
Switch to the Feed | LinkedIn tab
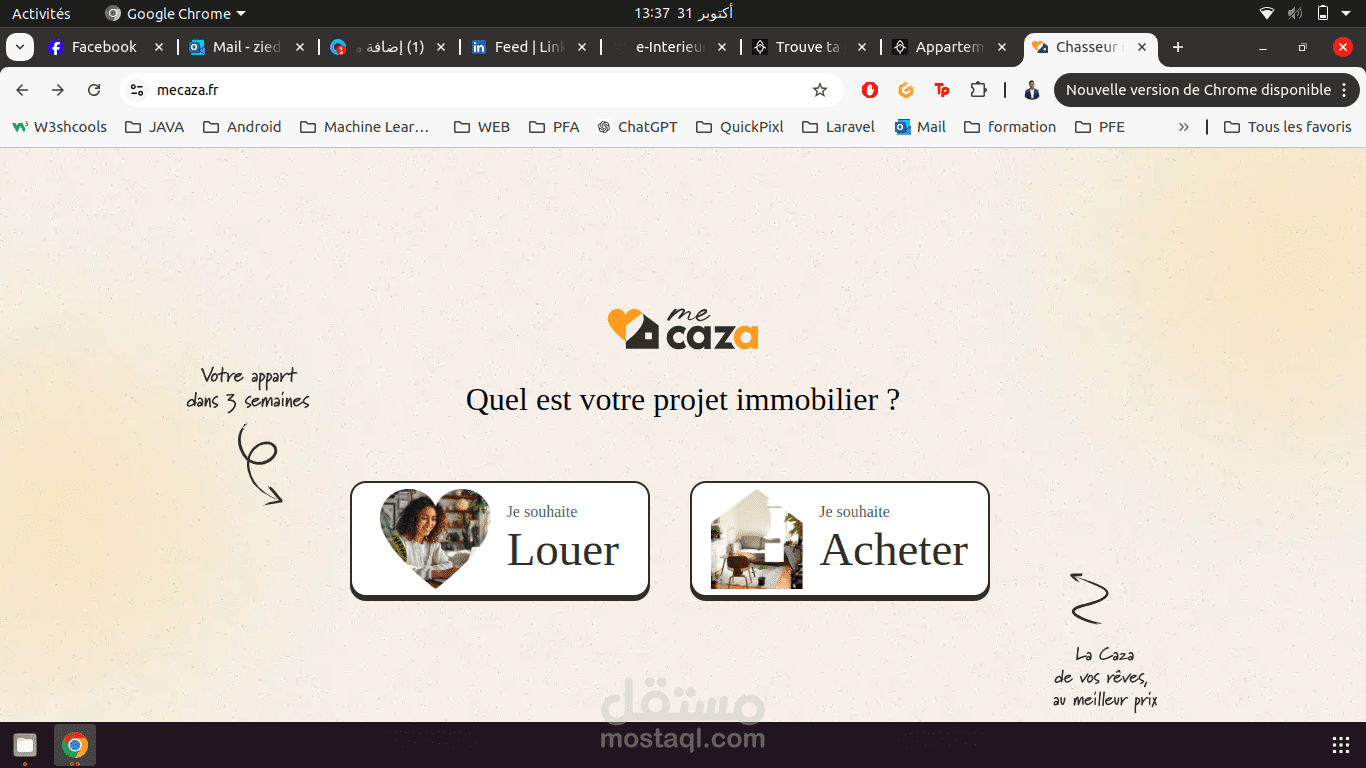[x=528, y=47]
